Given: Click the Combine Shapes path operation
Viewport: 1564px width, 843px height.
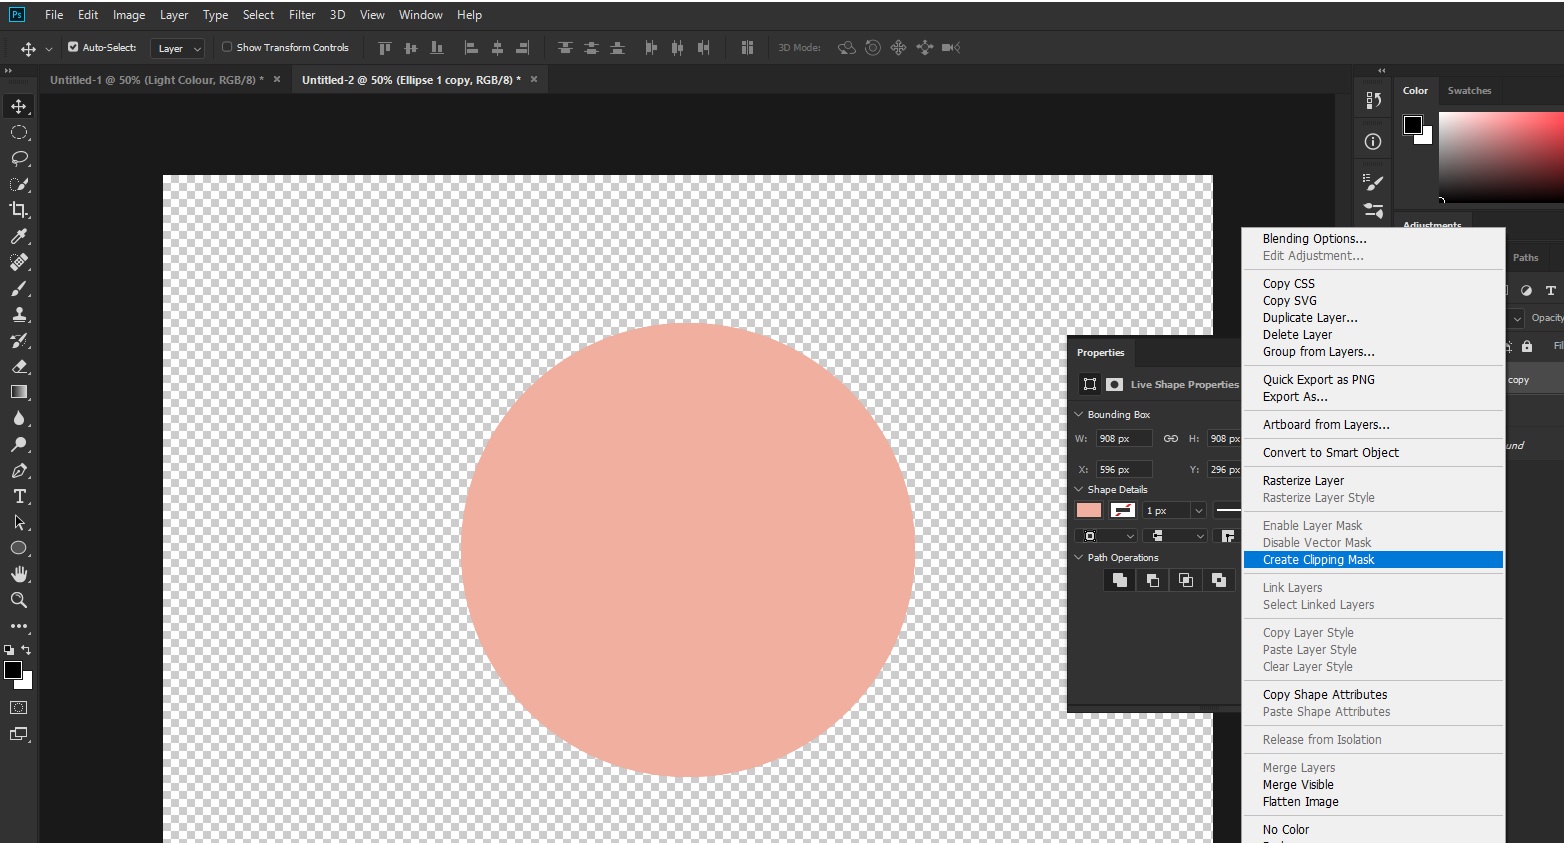Looking at the screenshot, I should click(1120, 580).
